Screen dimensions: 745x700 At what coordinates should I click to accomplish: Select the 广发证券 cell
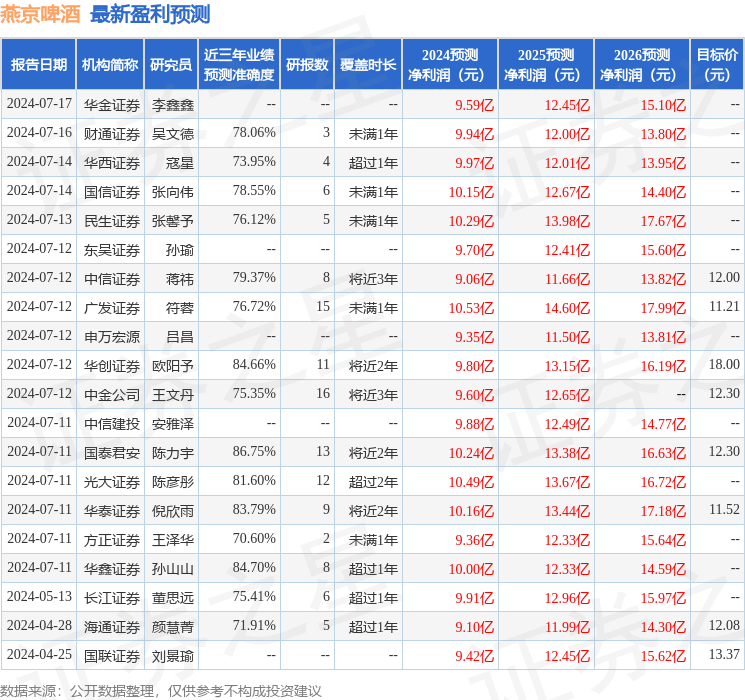tap(112, 308)
